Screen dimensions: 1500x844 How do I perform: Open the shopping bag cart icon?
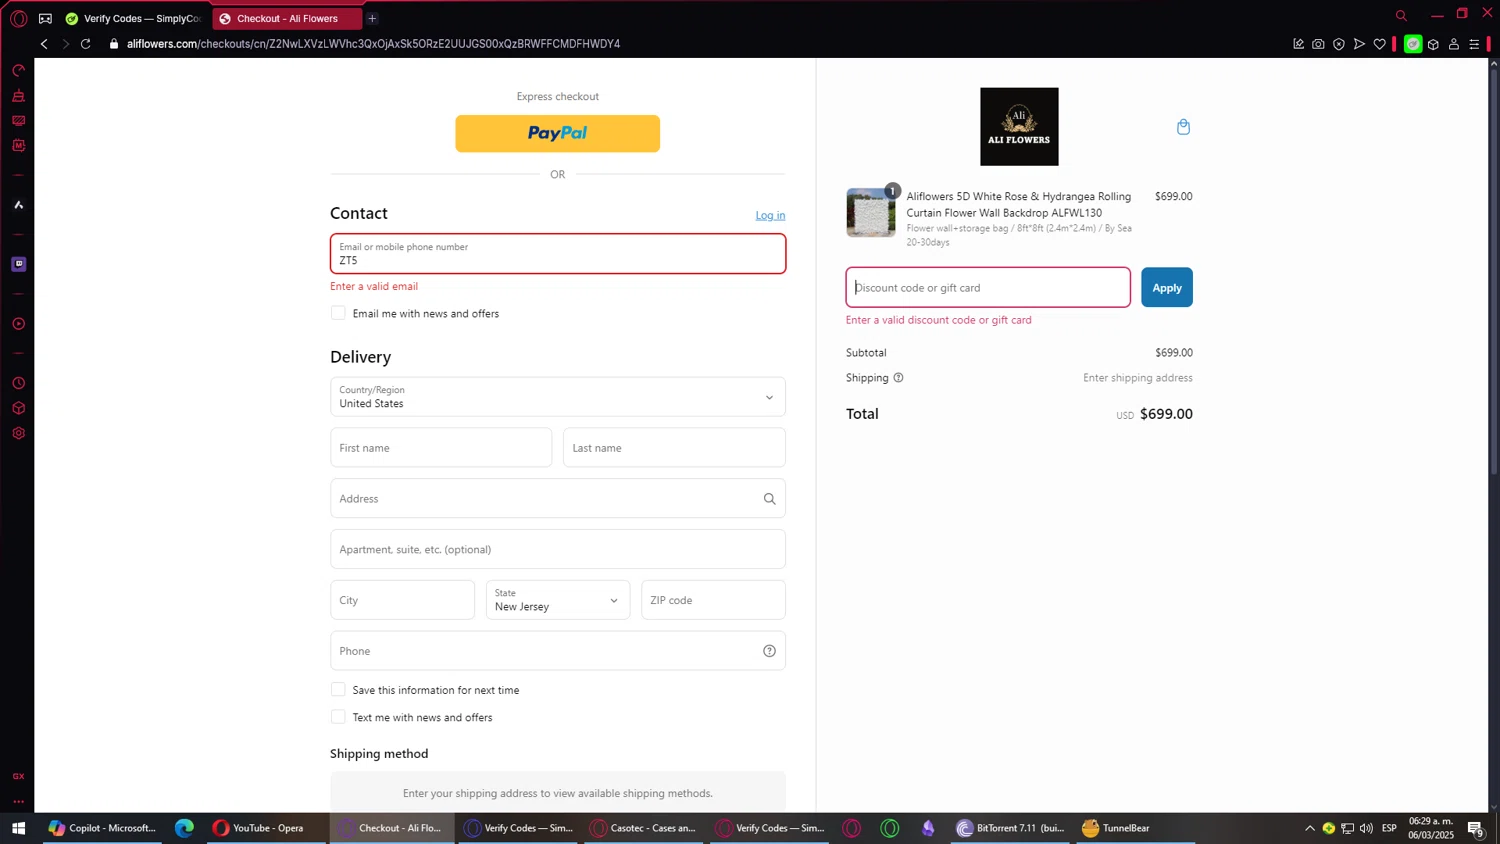1183,127
